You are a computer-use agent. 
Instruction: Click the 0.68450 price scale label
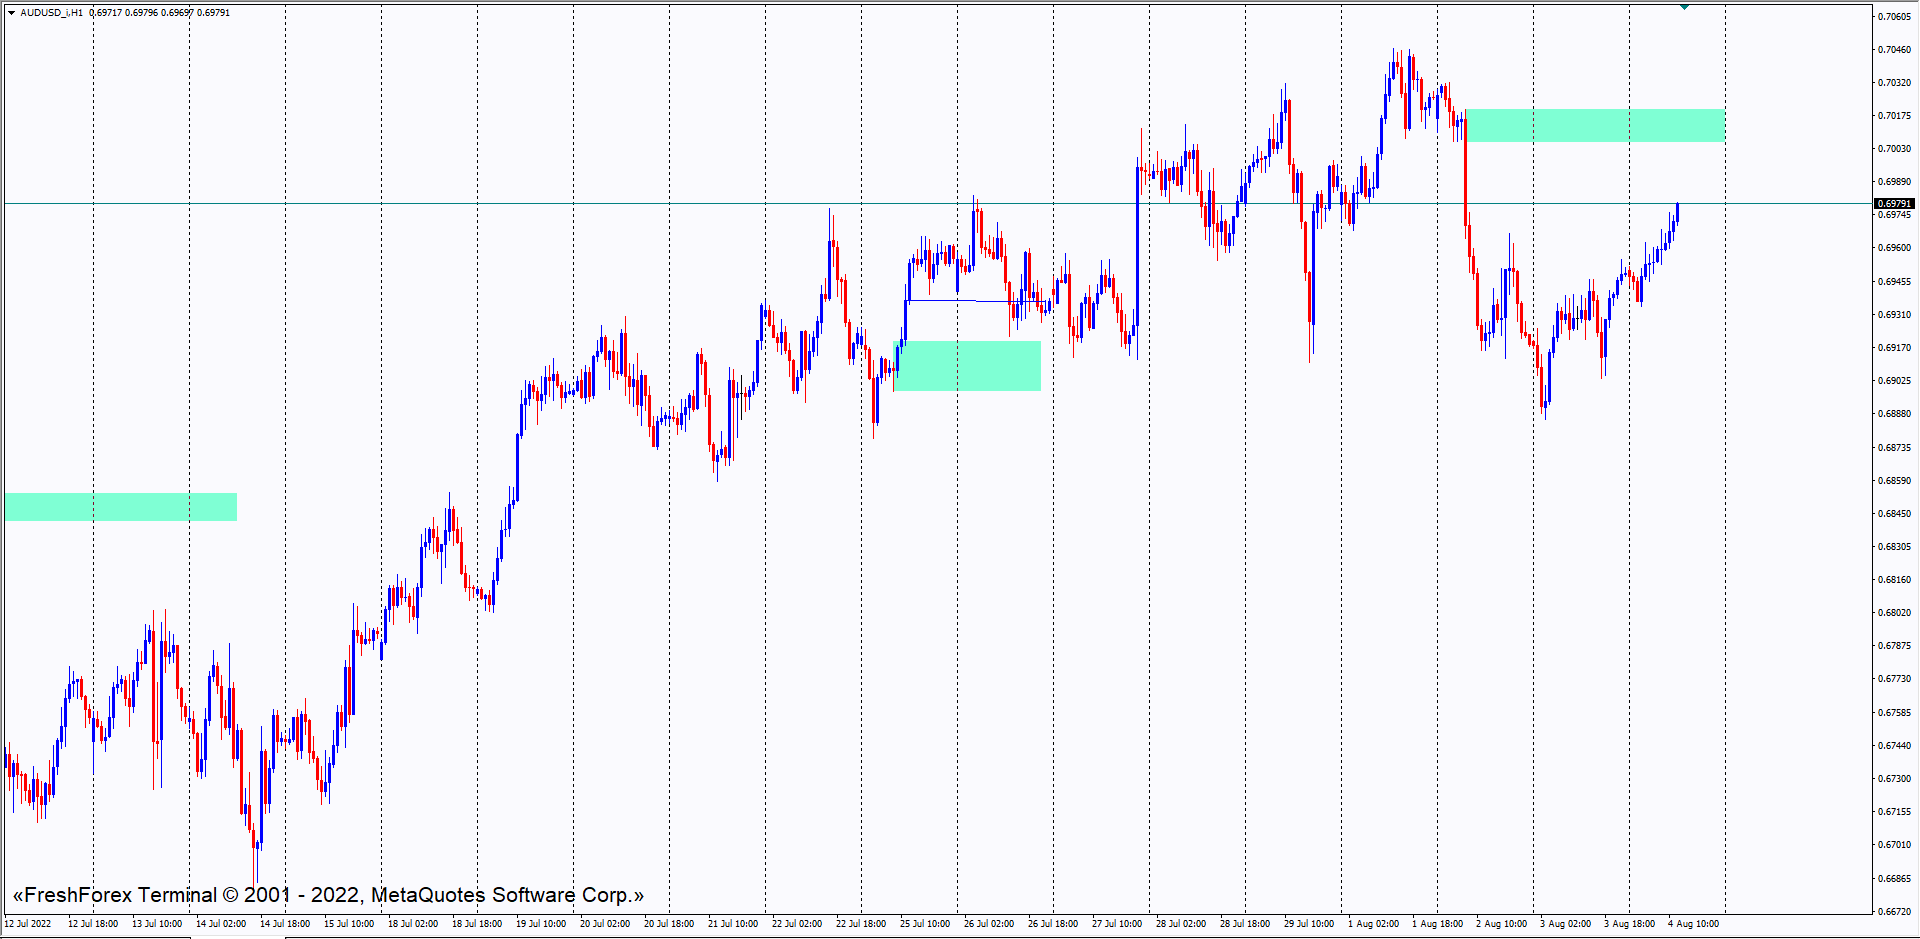(x=1893, y=514)
